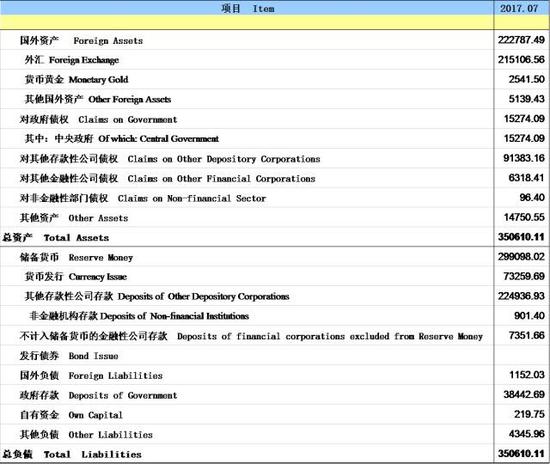Select Deposits of Other Depository Corporations label
This screenshot has height=464, width=550.
pyautogui.click(x=157, y=296)
